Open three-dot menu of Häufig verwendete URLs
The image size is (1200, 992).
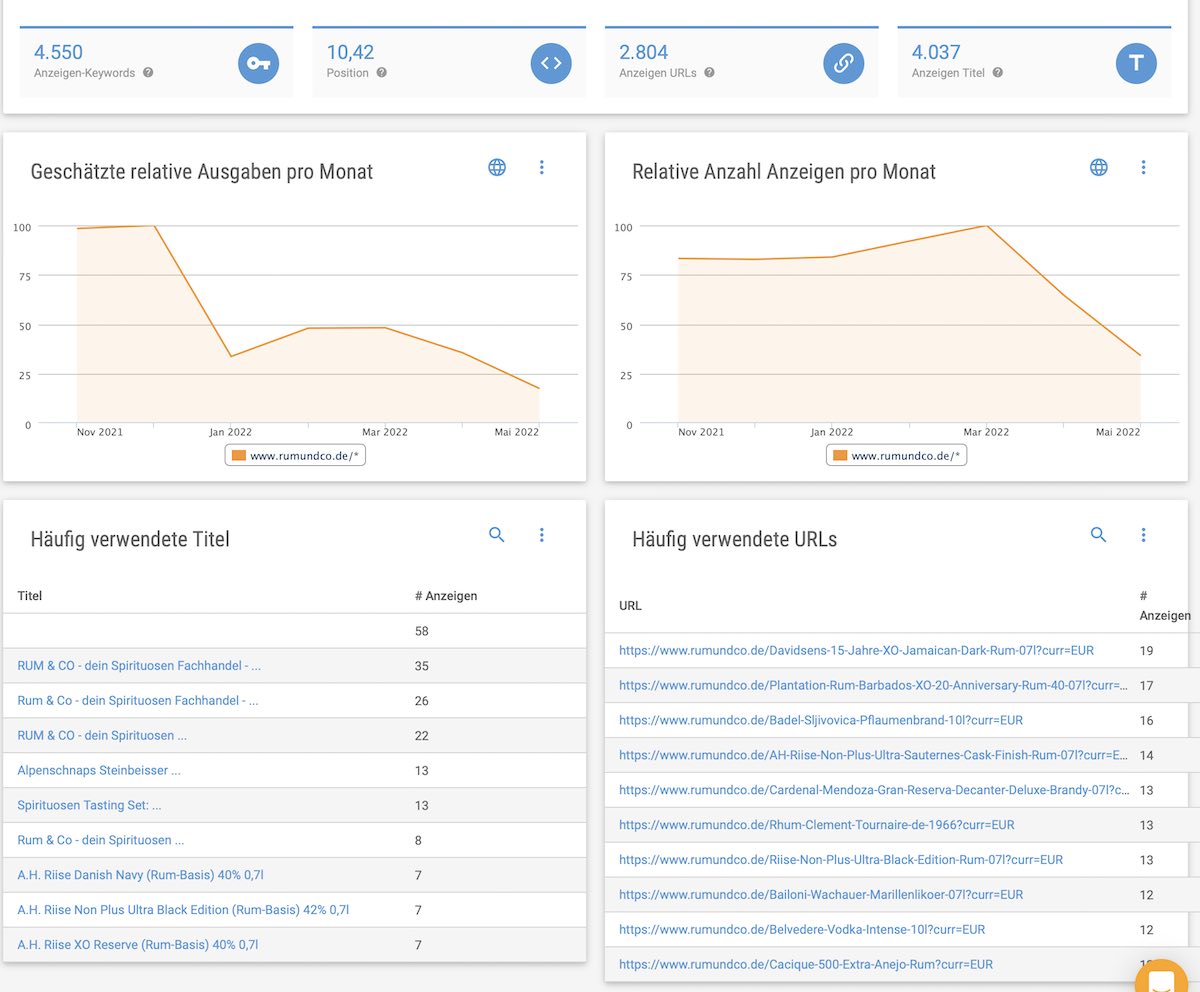click(1144, 535)
